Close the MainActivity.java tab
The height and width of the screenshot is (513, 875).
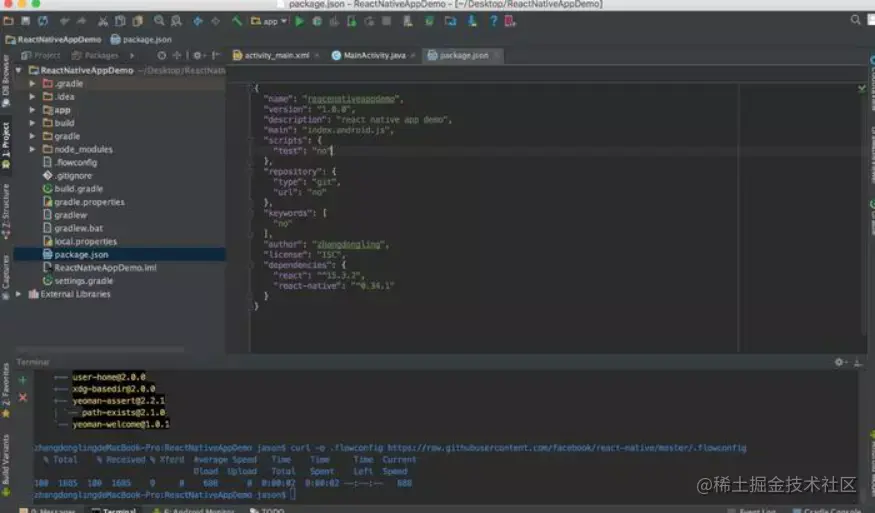coord(413,55)
